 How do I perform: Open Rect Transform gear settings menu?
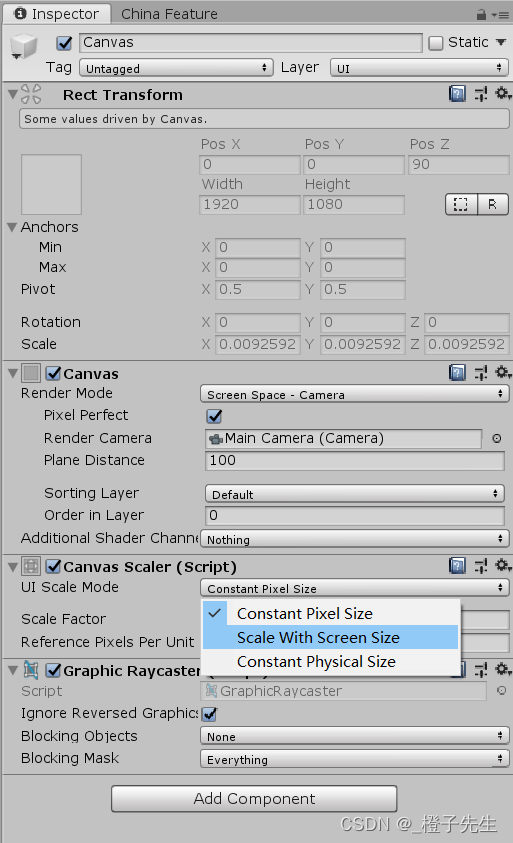tap(503, 94)
